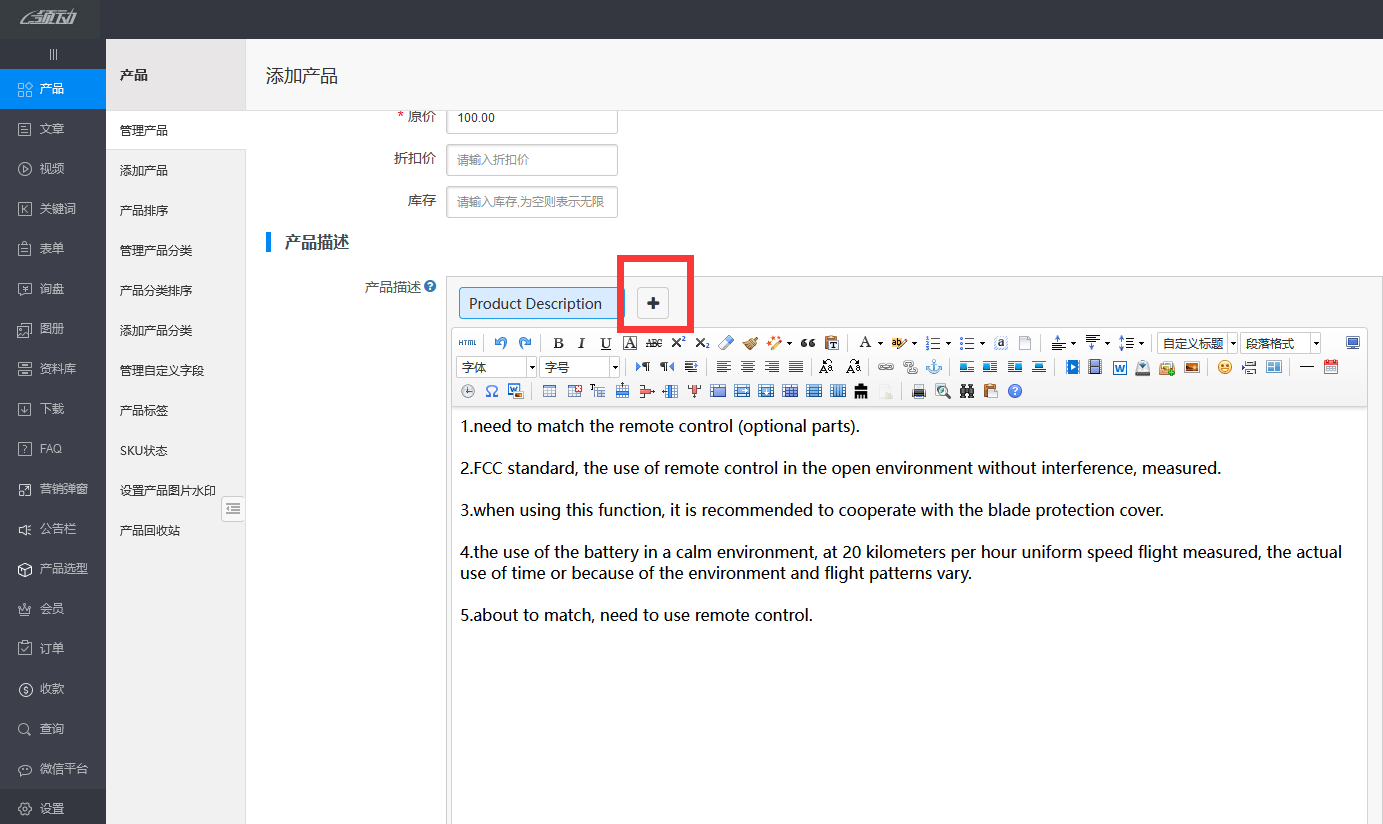Click the 折扣价 discount price input field
The height and width of the screenshot is (824, 1383).
532,160
